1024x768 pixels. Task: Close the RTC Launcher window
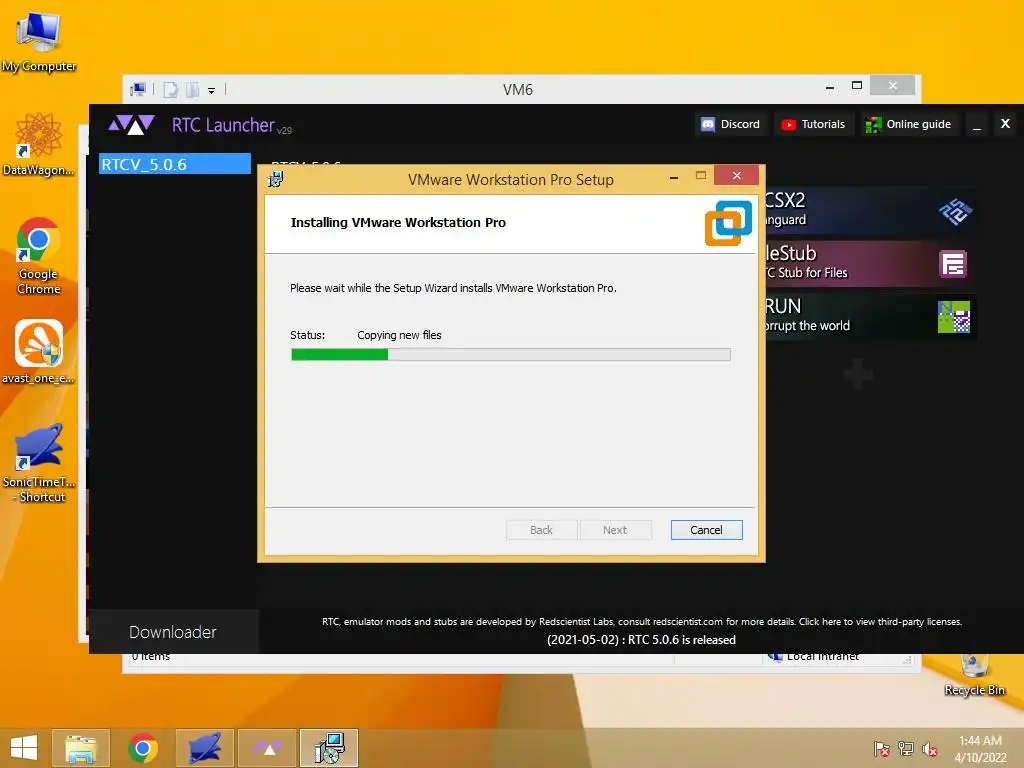pyautogui.click(x=1005, y=123)
